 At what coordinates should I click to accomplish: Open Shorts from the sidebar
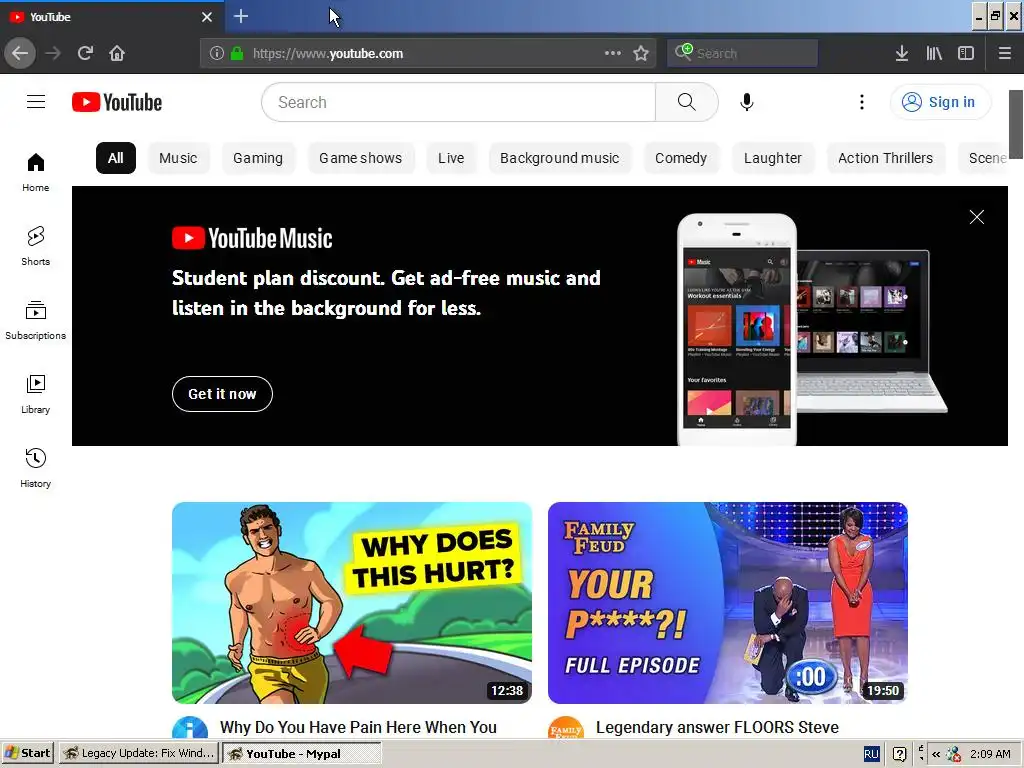pos(36,246)
